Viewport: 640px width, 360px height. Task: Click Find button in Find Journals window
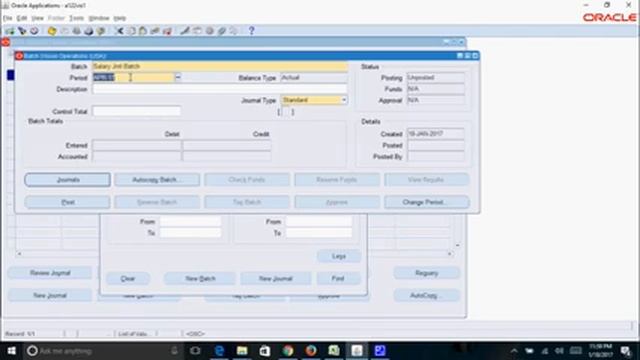[x=338, y=278]
